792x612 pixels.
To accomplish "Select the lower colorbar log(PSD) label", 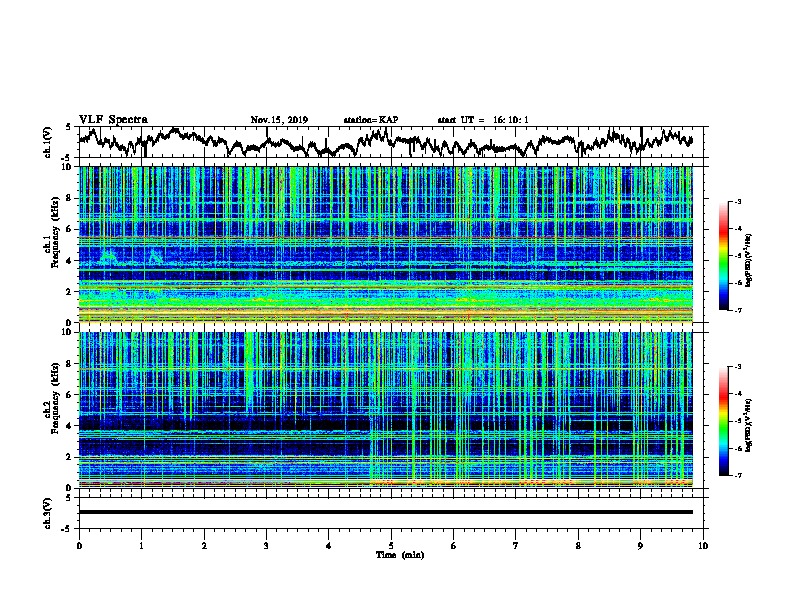I will (x=749, y=425).
